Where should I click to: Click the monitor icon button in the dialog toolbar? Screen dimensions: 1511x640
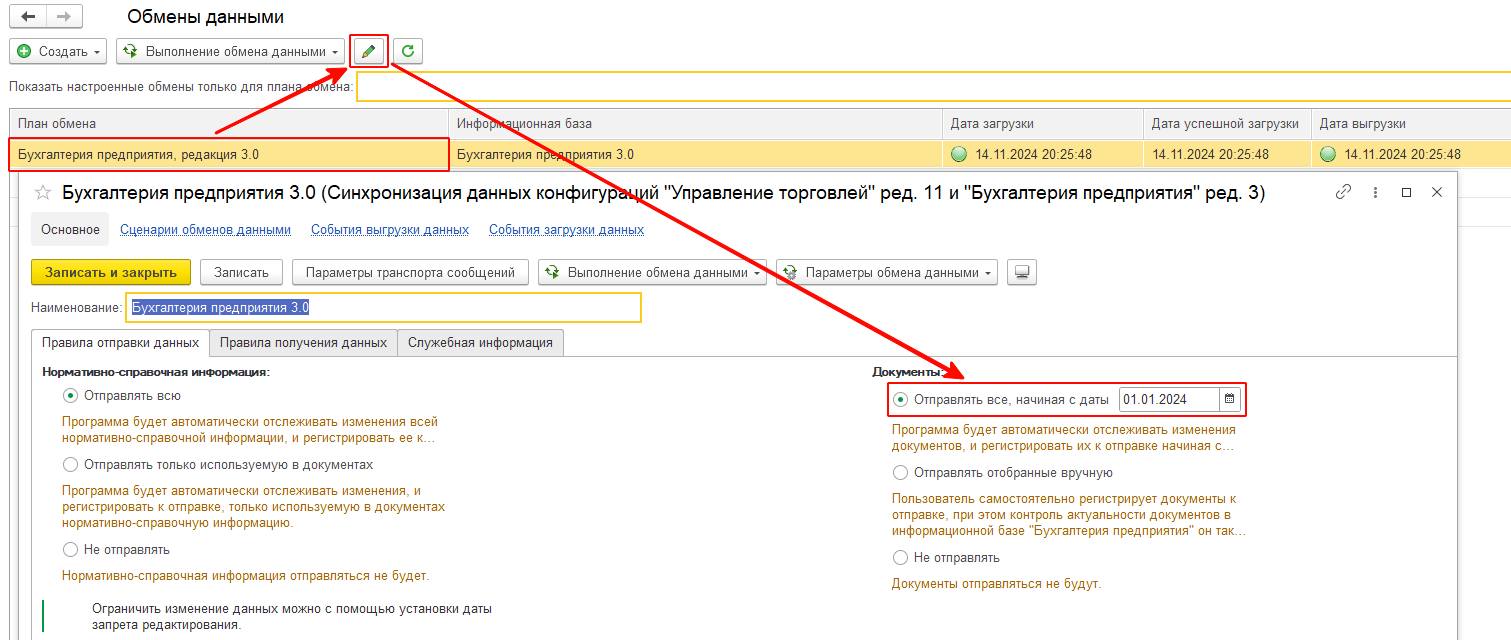(x=1021, y=272)
